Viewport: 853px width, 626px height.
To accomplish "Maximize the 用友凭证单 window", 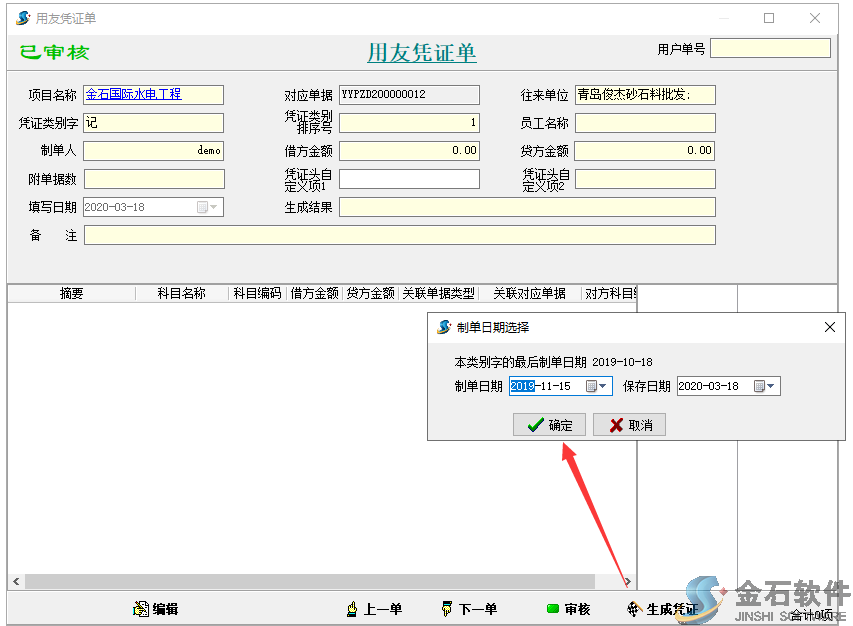I will (x=769, y=18).
